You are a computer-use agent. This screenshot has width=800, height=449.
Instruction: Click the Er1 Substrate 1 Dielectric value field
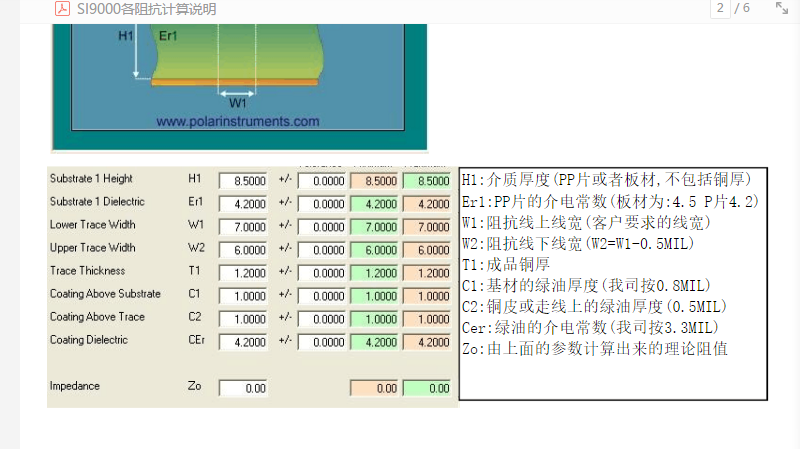pos(243,204)
